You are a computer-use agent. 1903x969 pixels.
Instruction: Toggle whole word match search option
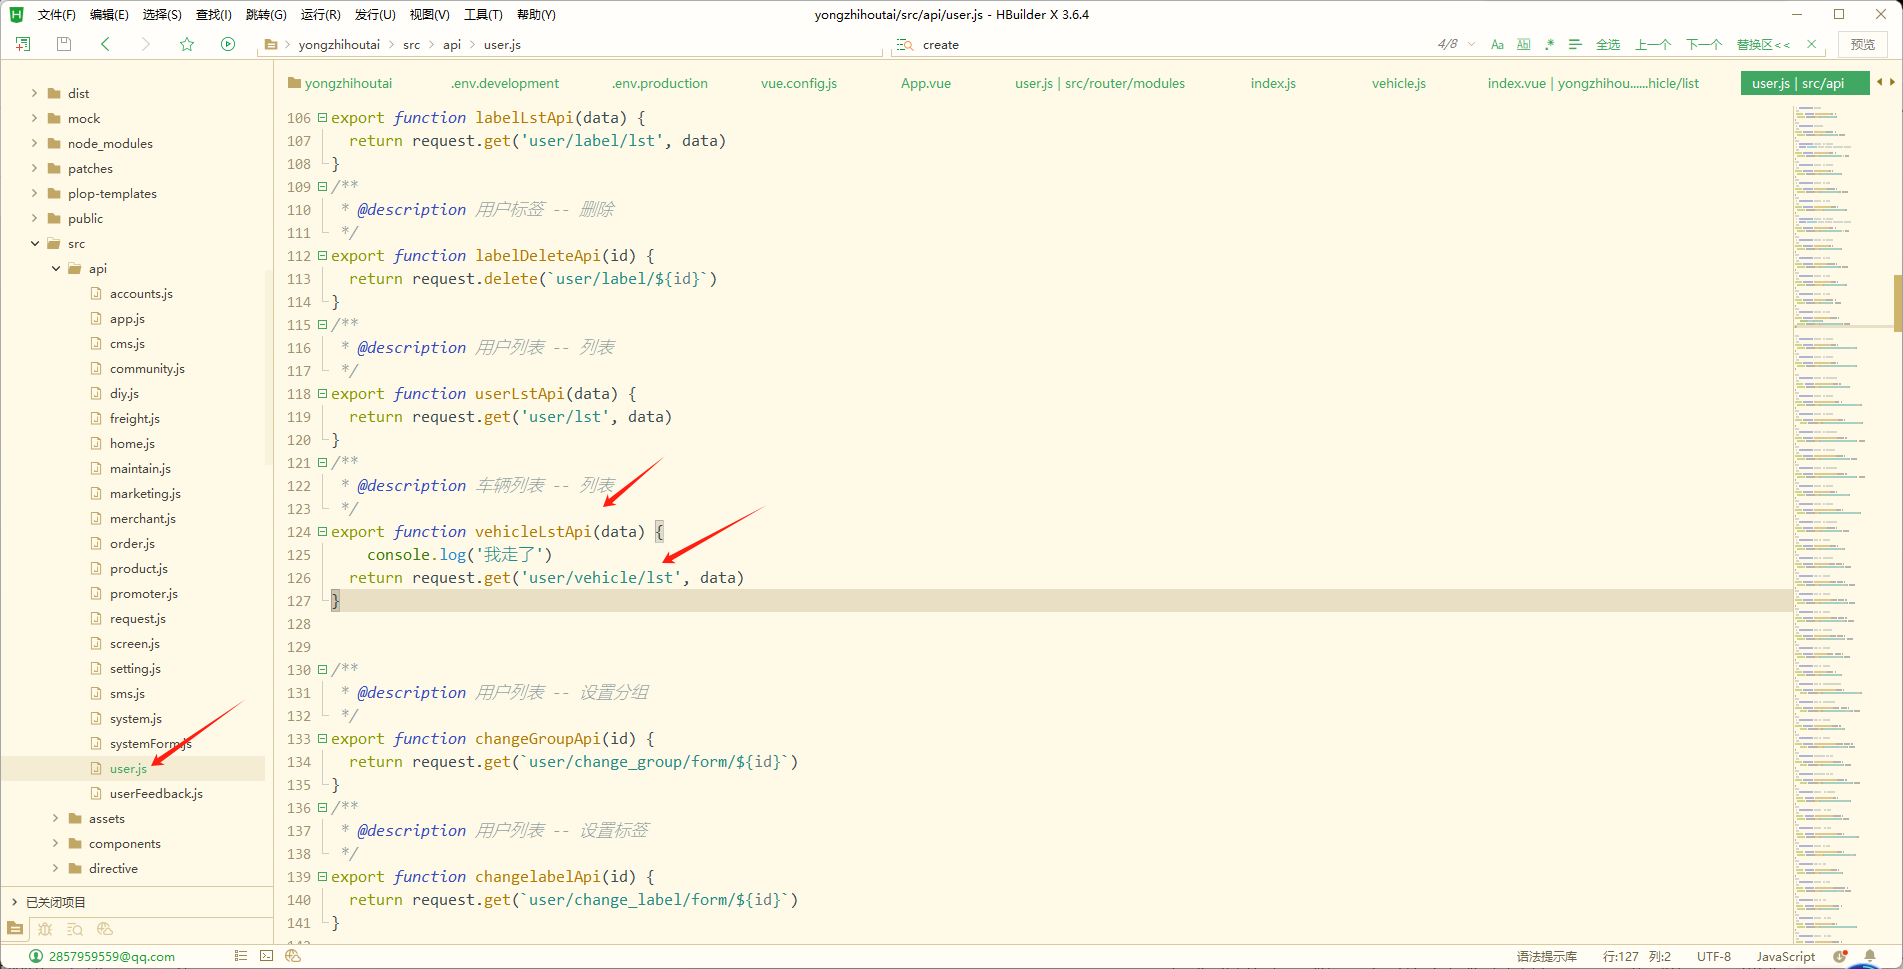(x=1523, y=44)
